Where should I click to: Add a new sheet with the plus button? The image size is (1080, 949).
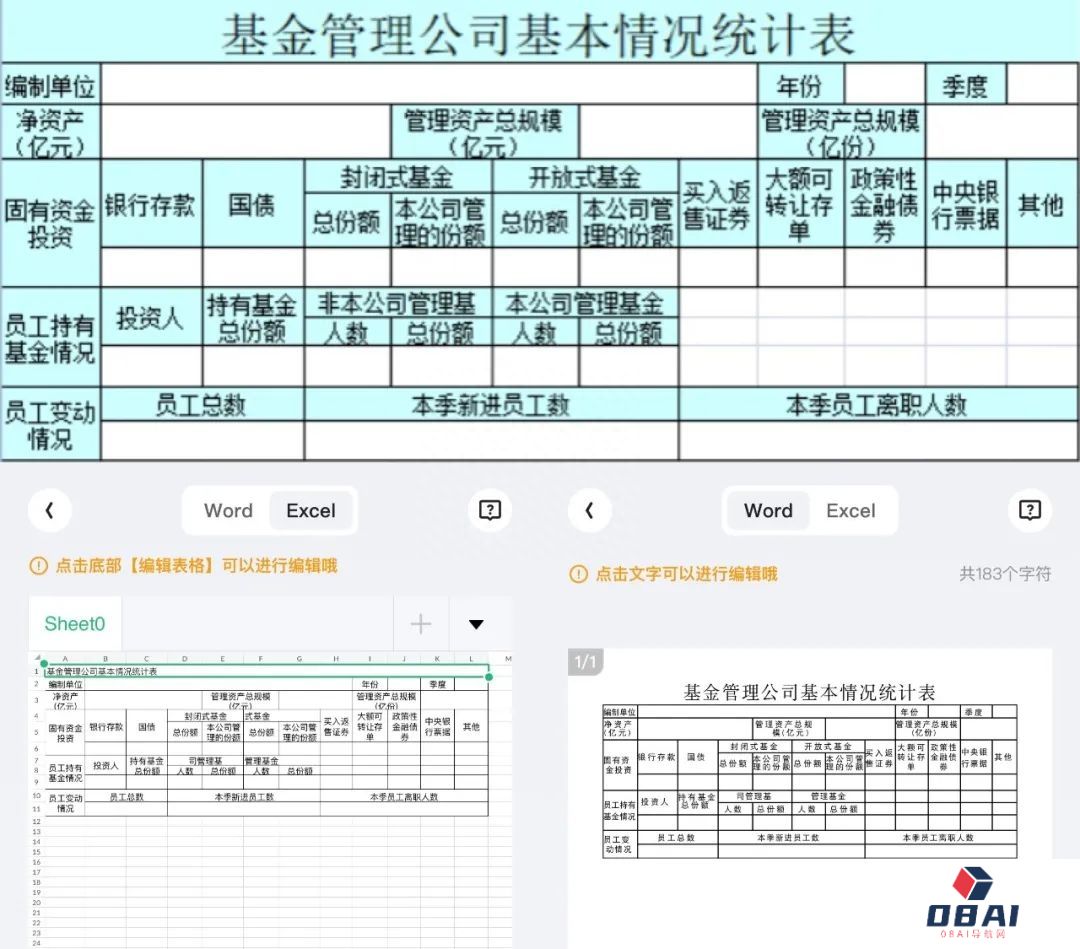[421, 624]
